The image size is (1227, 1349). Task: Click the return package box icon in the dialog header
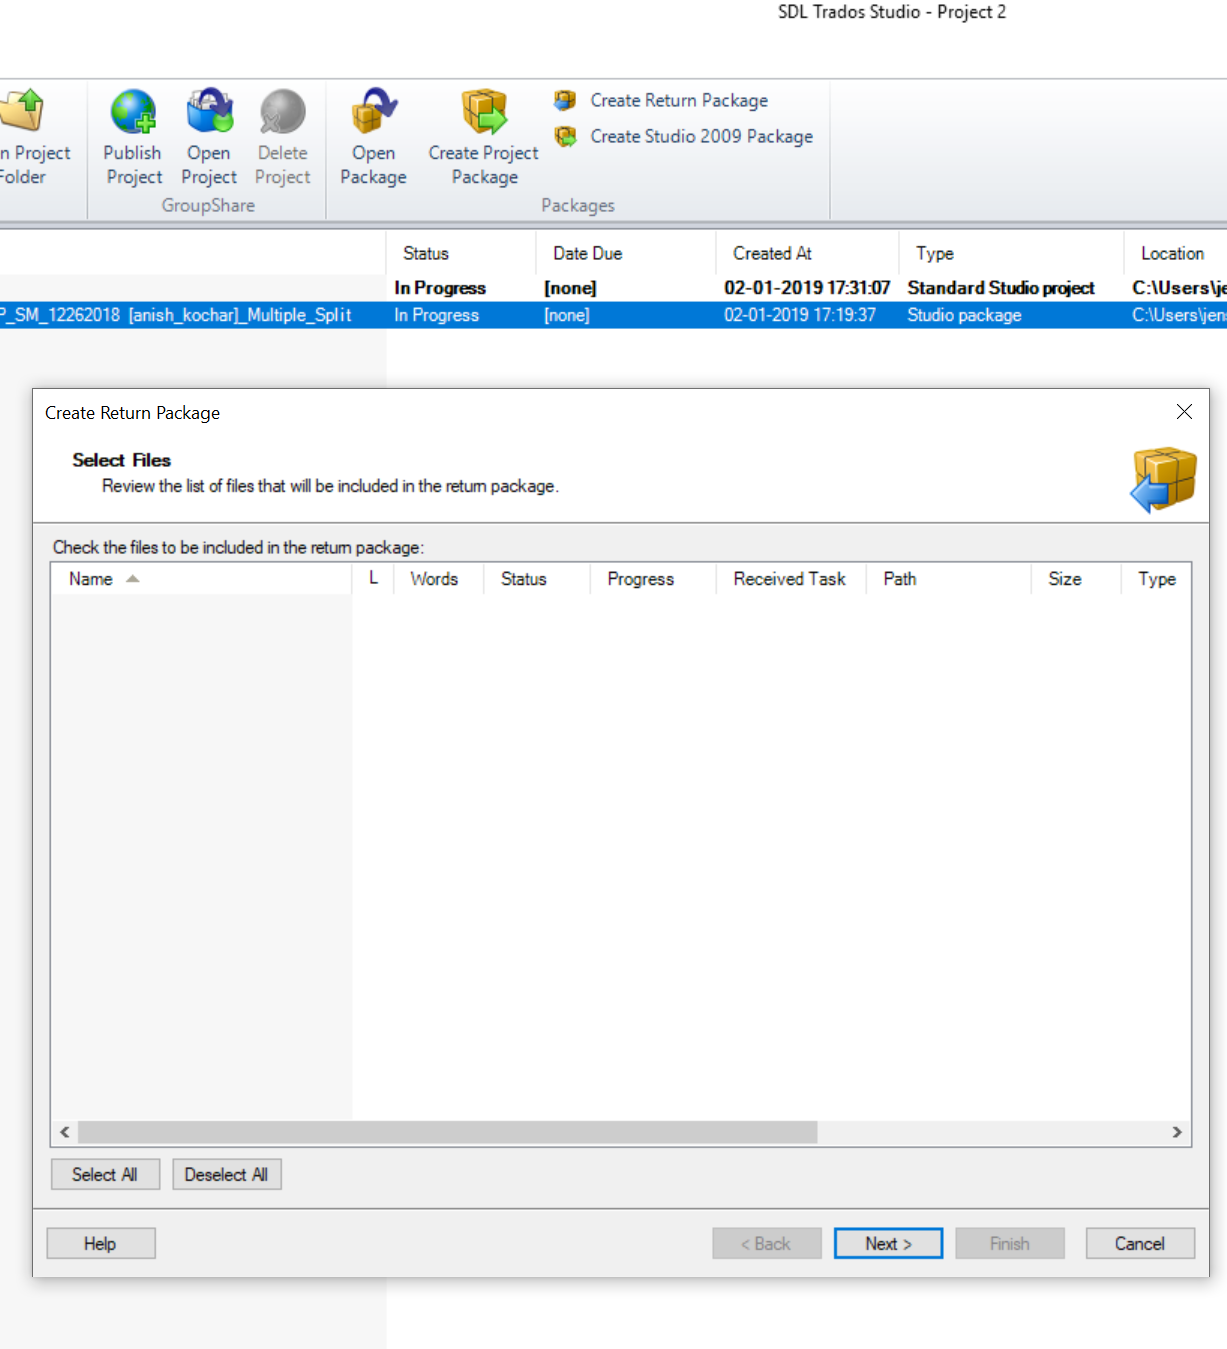pyautogui.click(x=1163, y=480)
